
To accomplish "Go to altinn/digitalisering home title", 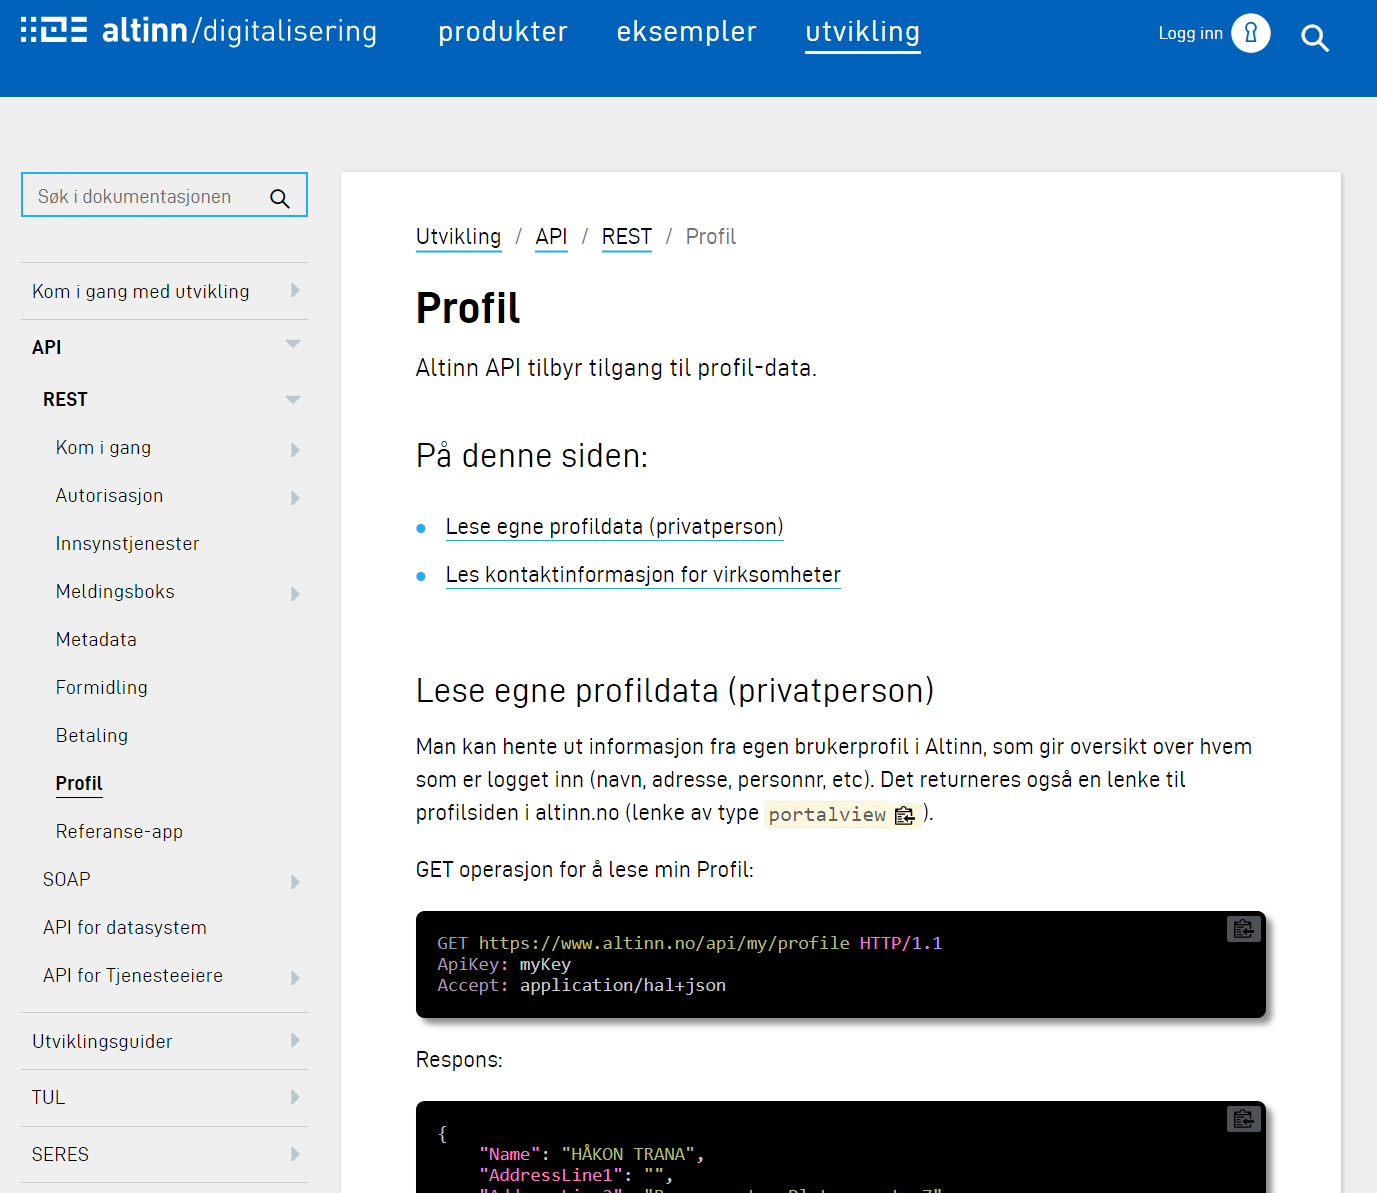I will coord(240,31).
